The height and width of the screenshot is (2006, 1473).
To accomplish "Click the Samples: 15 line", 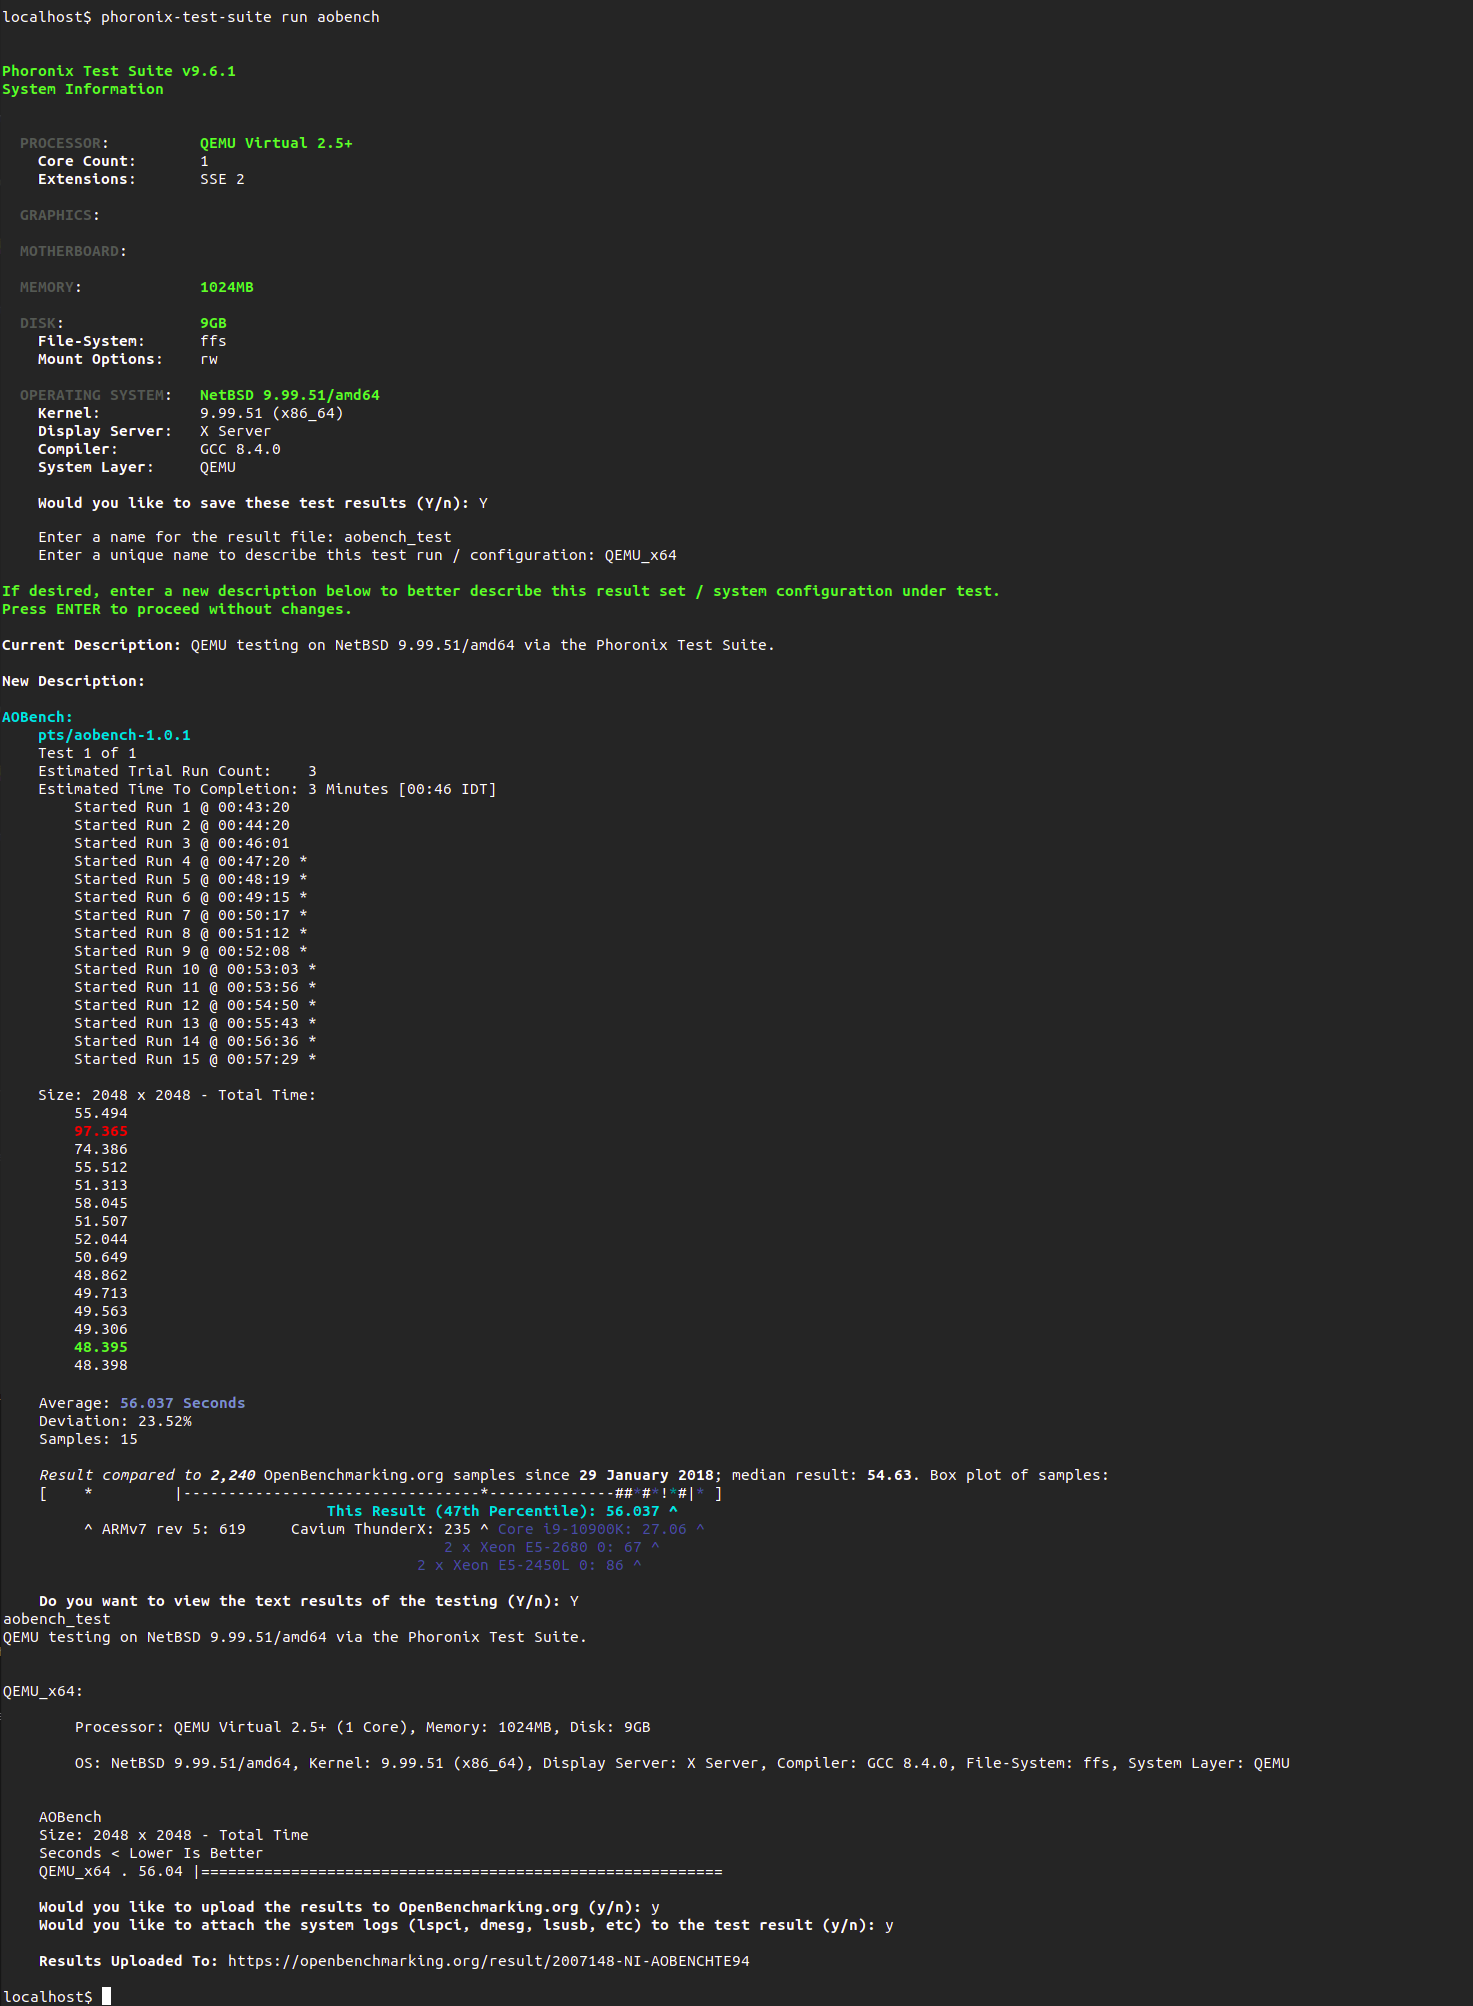I will pos(88,1439).
